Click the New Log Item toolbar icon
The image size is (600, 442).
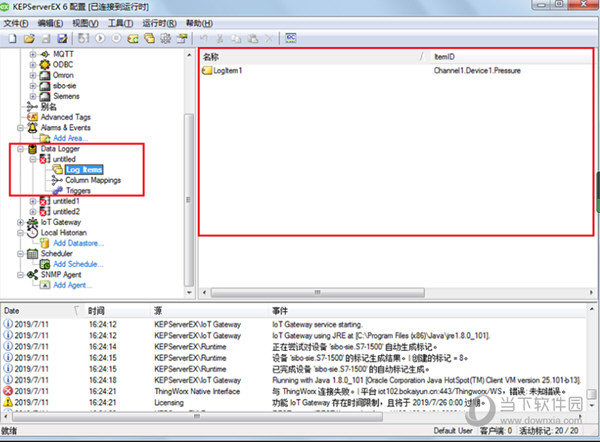pos(133,38)
